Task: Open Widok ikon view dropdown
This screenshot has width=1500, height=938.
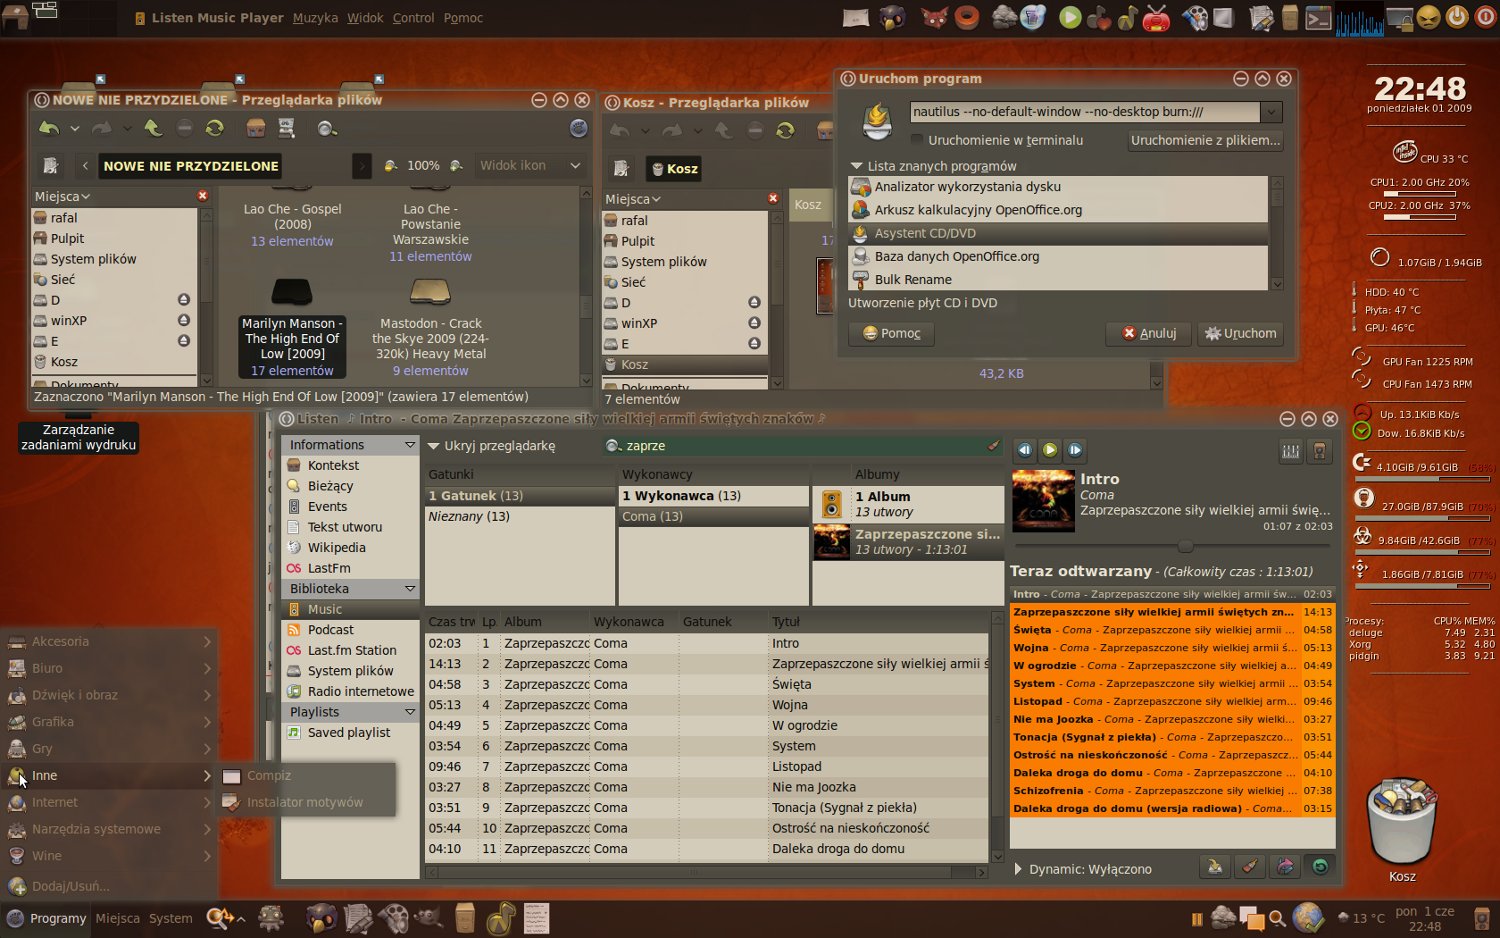Action: coord(529,165)
